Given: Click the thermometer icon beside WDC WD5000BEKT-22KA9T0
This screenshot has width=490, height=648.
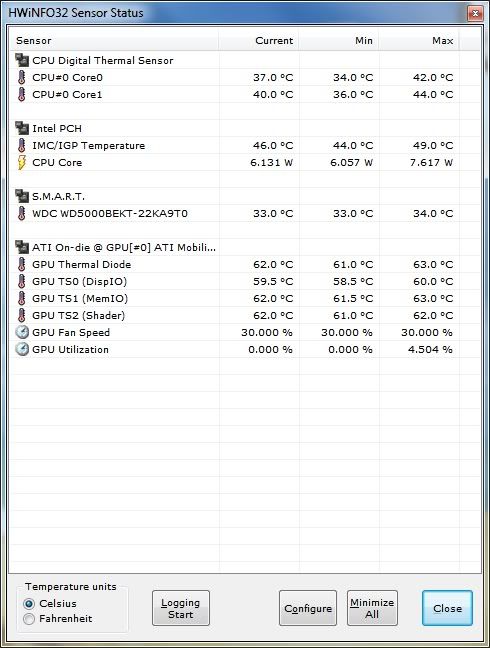Looking at the screenshot, I should coord(21,213).
